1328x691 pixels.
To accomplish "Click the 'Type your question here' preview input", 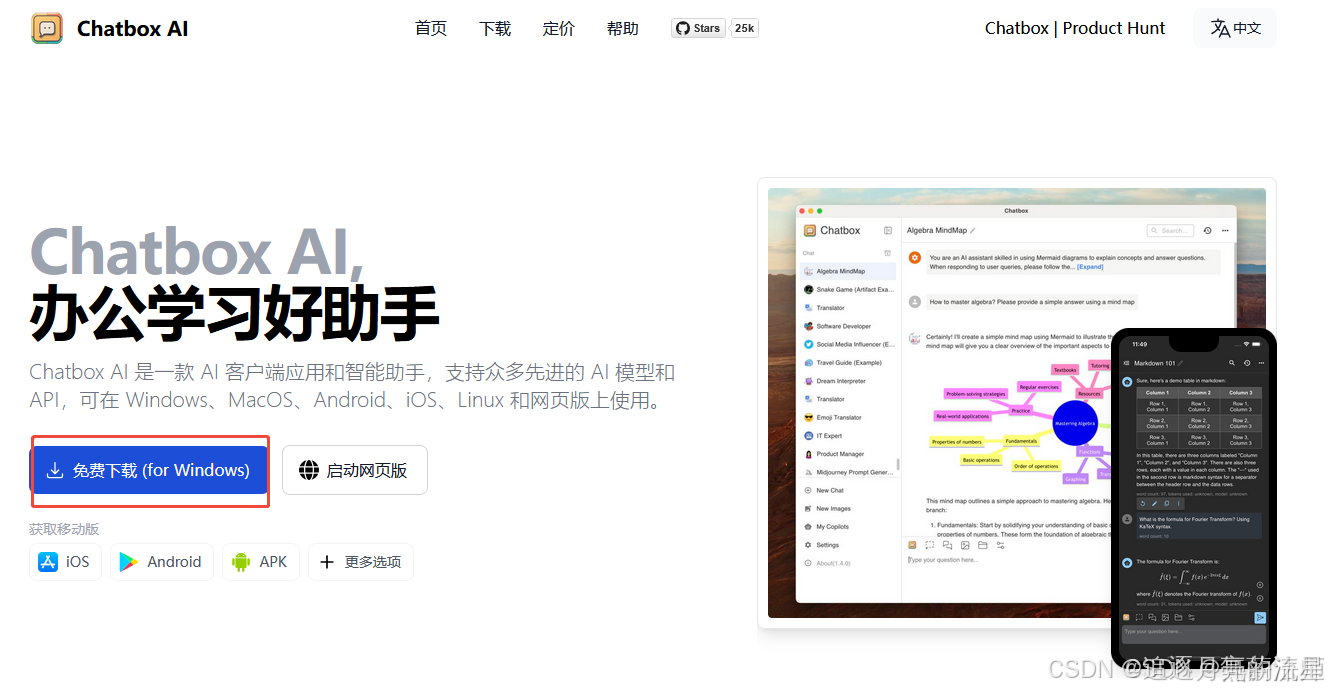I will [1003, 560].
